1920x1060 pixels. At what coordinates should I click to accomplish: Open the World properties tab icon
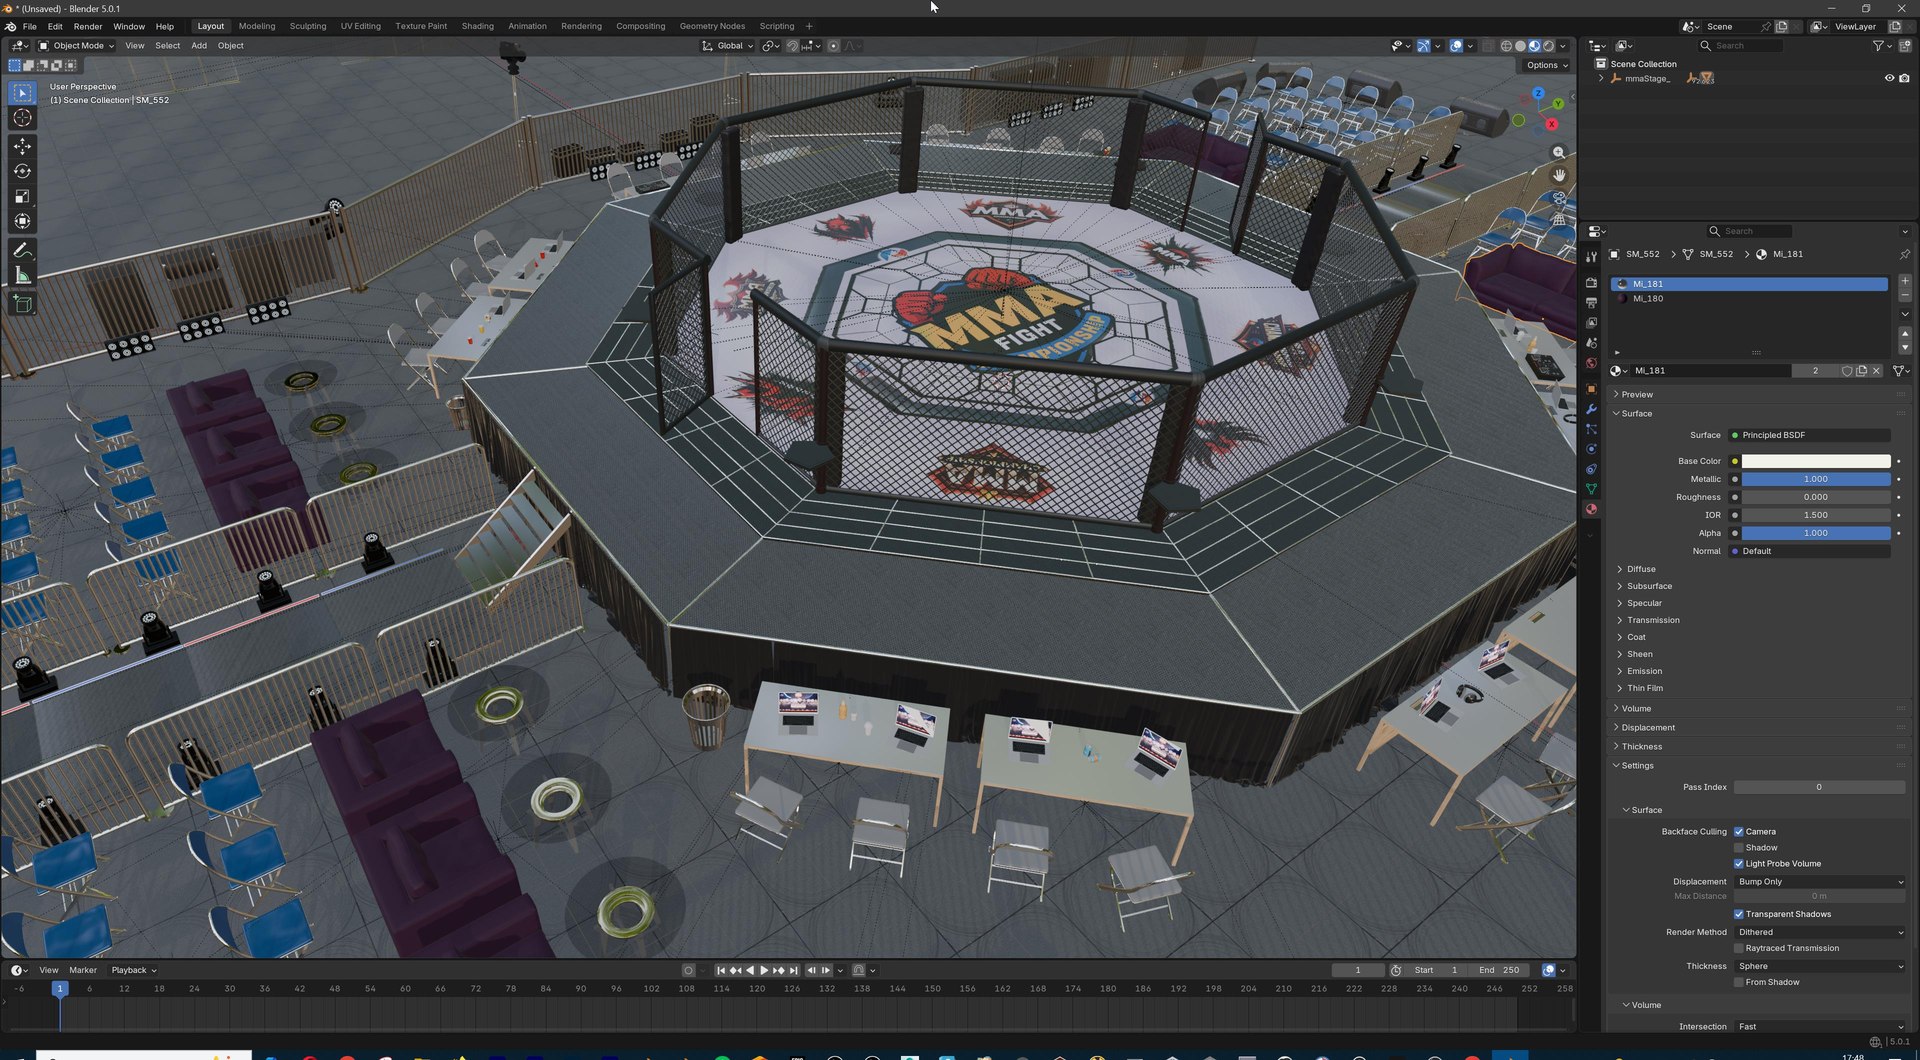(x=1591, y=363)
